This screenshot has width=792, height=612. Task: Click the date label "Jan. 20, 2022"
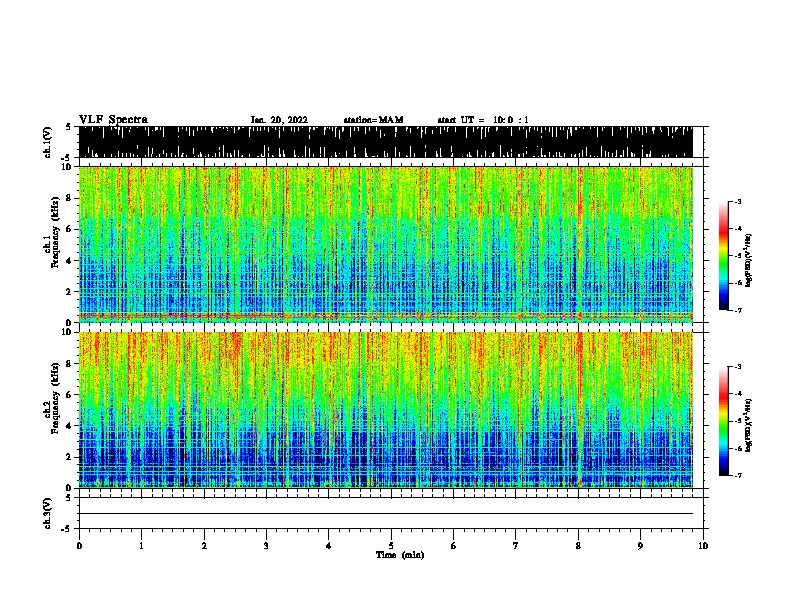pyautogui.click(x=279, y=120)
